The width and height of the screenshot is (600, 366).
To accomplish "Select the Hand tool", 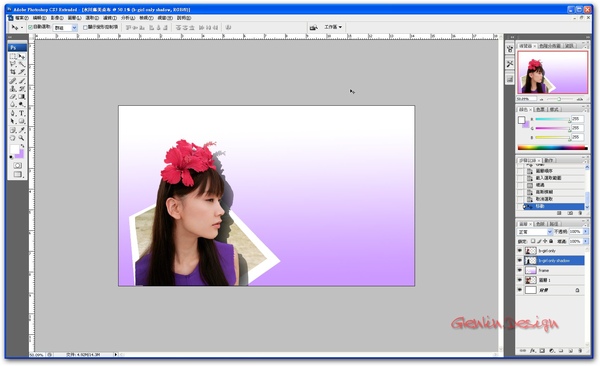I will click(13, 138).
